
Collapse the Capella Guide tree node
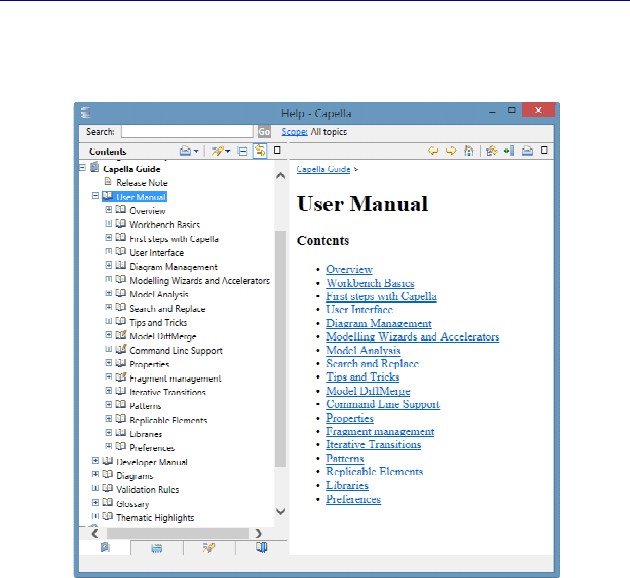point(82,167)
